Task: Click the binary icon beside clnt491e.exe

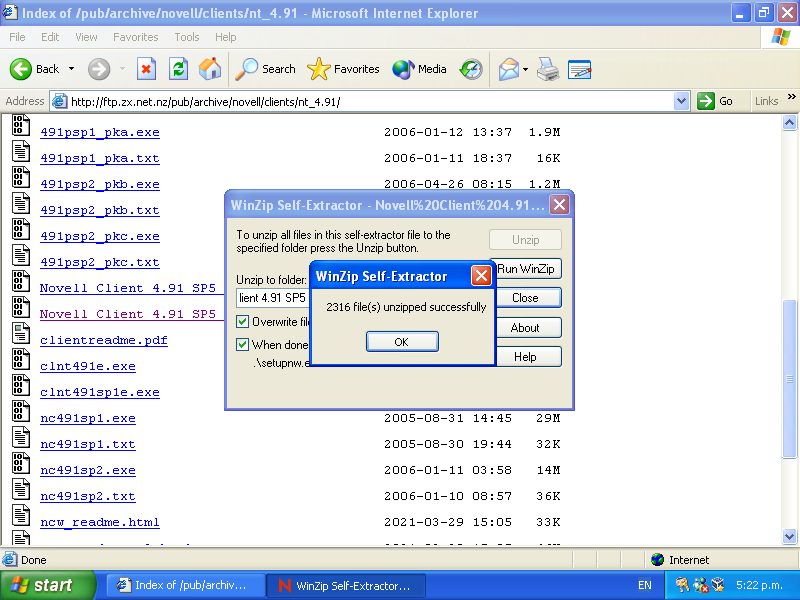Action: point(20,360)
